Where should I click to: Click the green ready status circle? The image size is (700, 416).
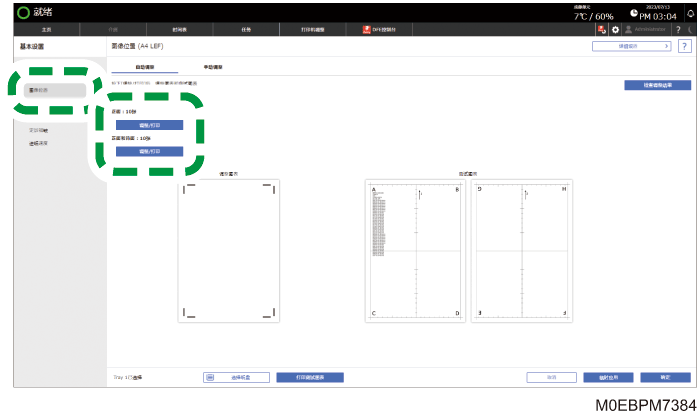tap(23, 12)
